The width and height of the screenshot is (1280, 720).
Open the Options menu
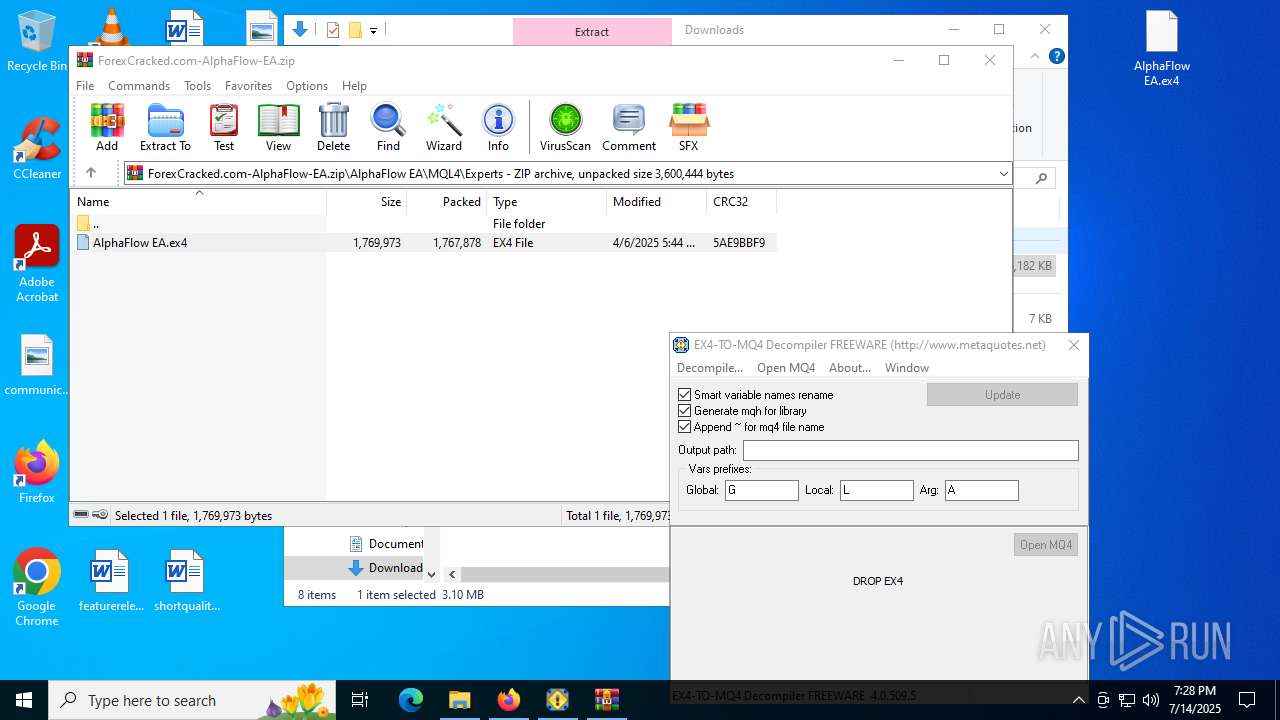point(307,86)
